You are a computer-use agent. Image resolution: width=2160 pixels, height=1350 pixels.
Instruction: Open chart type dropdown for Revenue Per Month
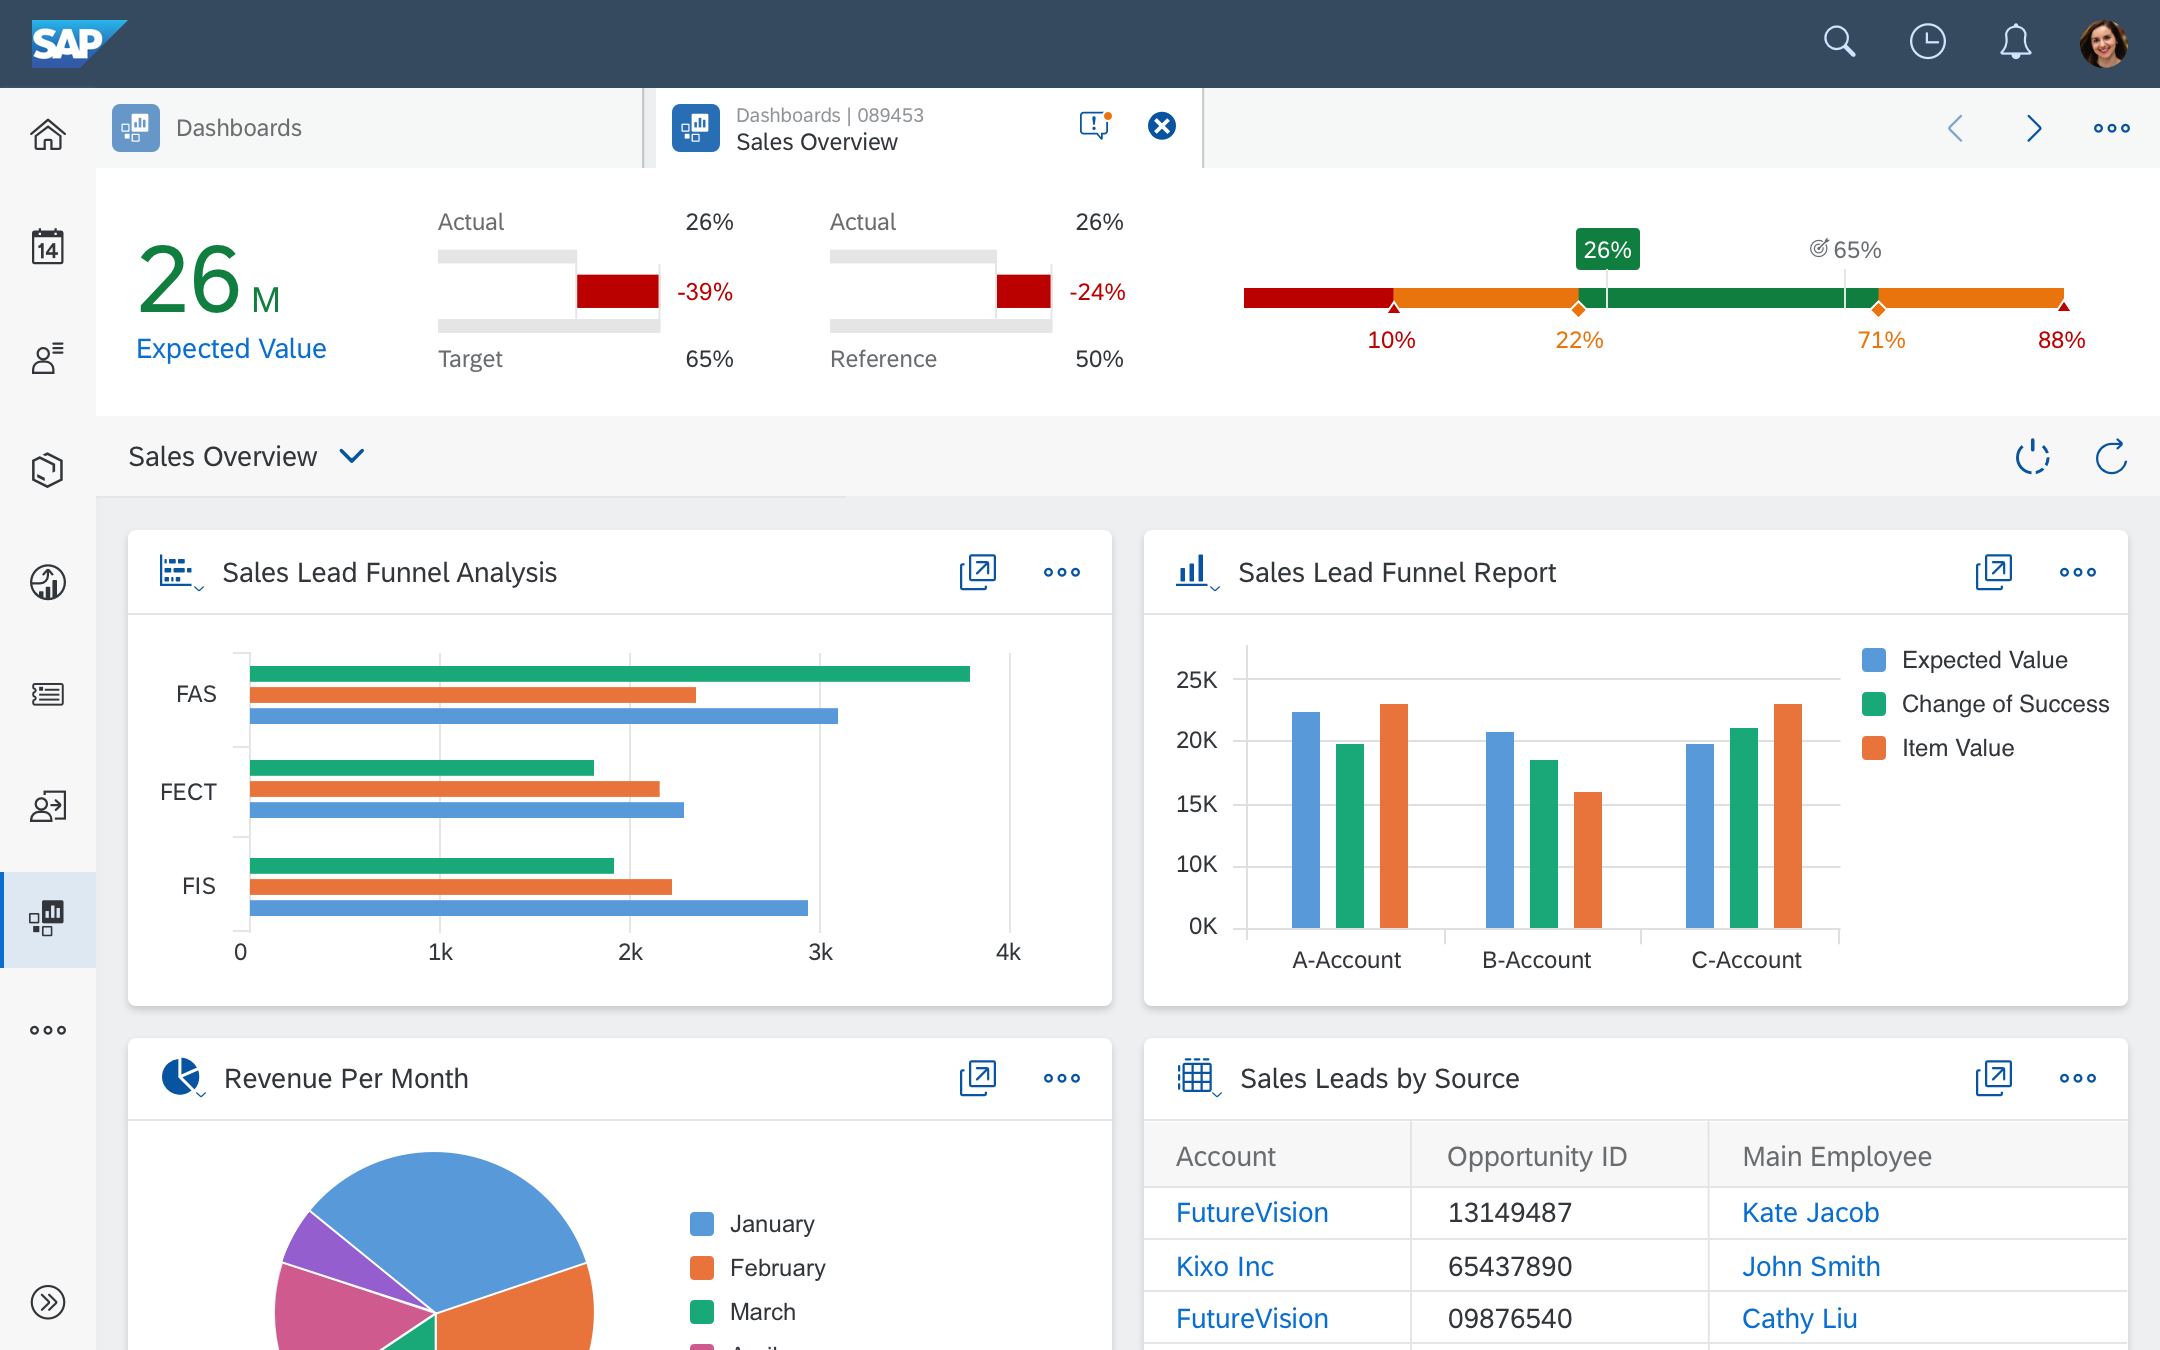183,1078
